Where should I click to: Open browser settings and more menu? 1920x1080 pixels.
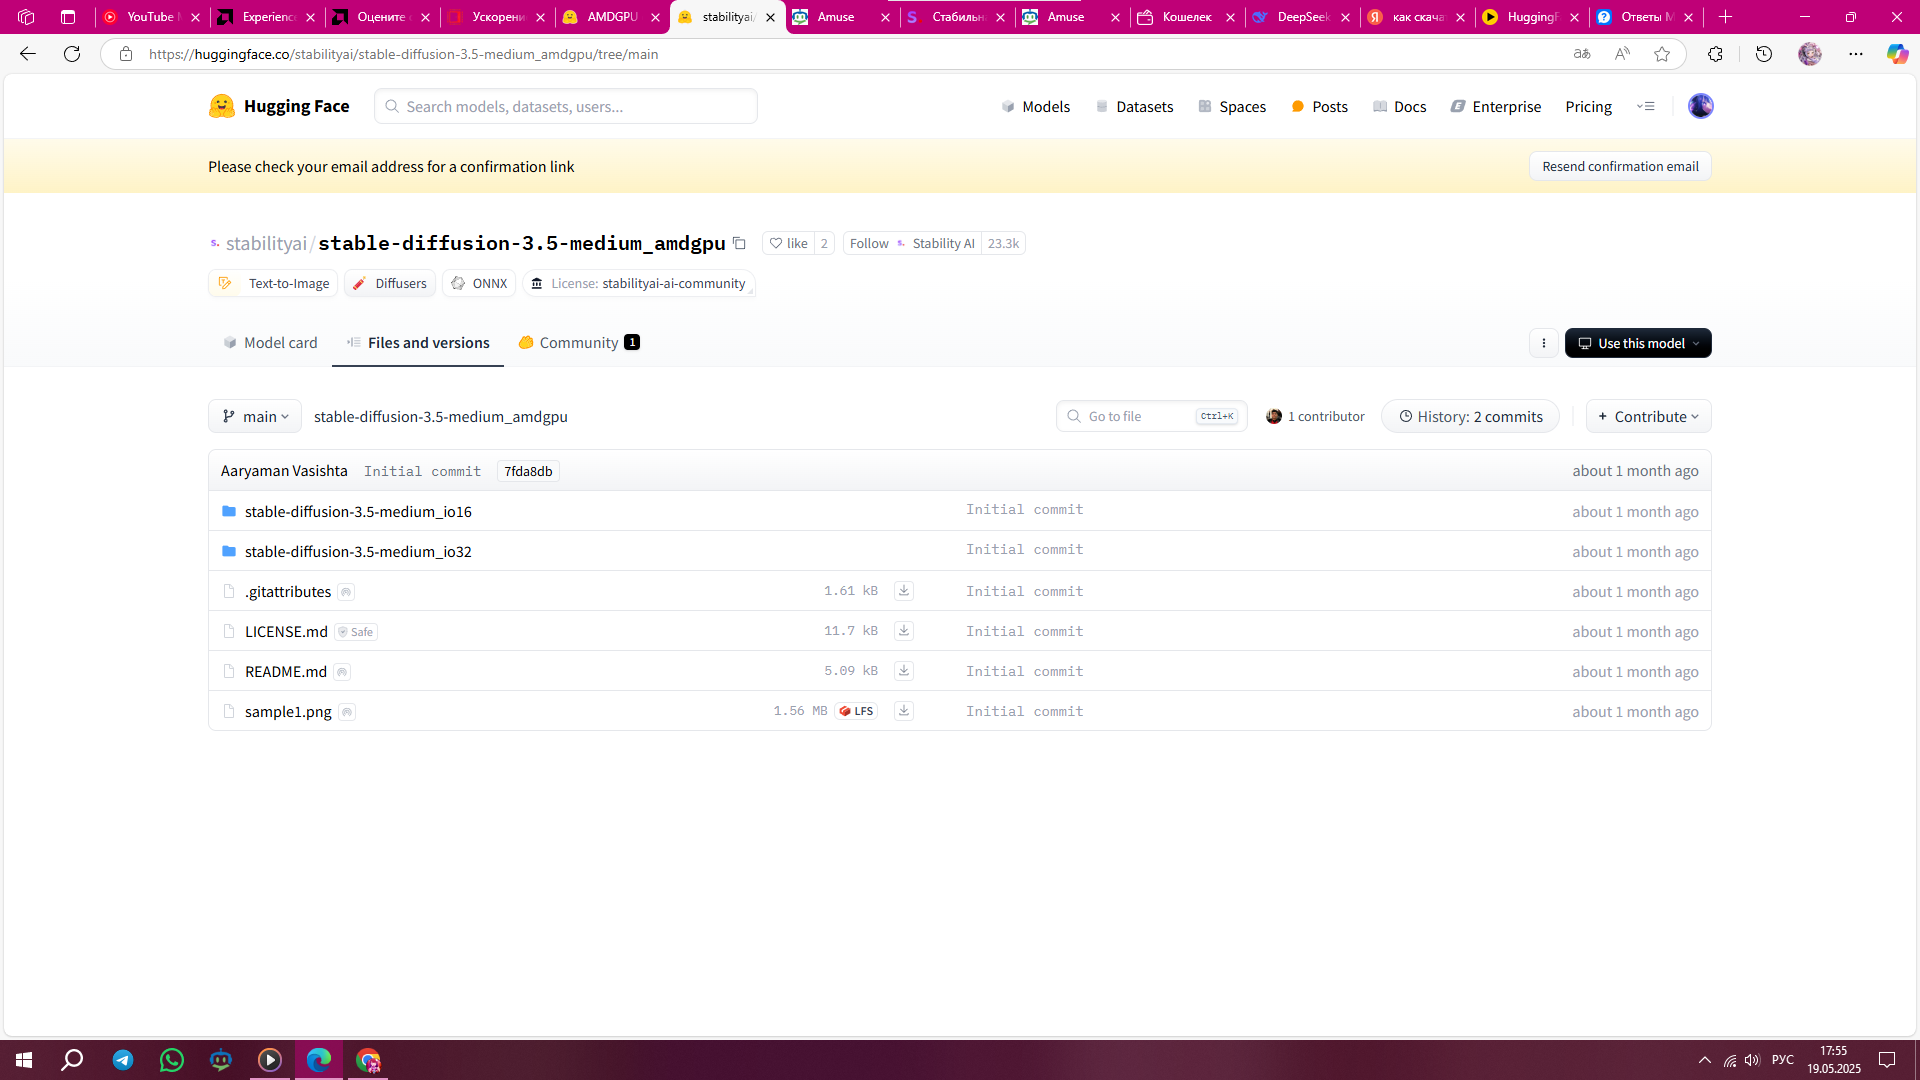[1855, 54]
